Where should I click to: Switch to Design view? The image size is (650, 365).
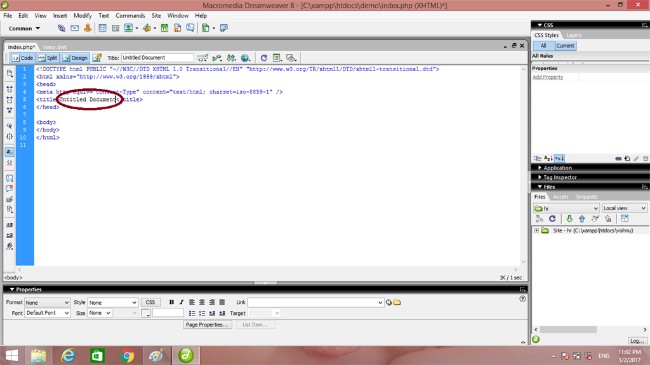coord(75,58)
